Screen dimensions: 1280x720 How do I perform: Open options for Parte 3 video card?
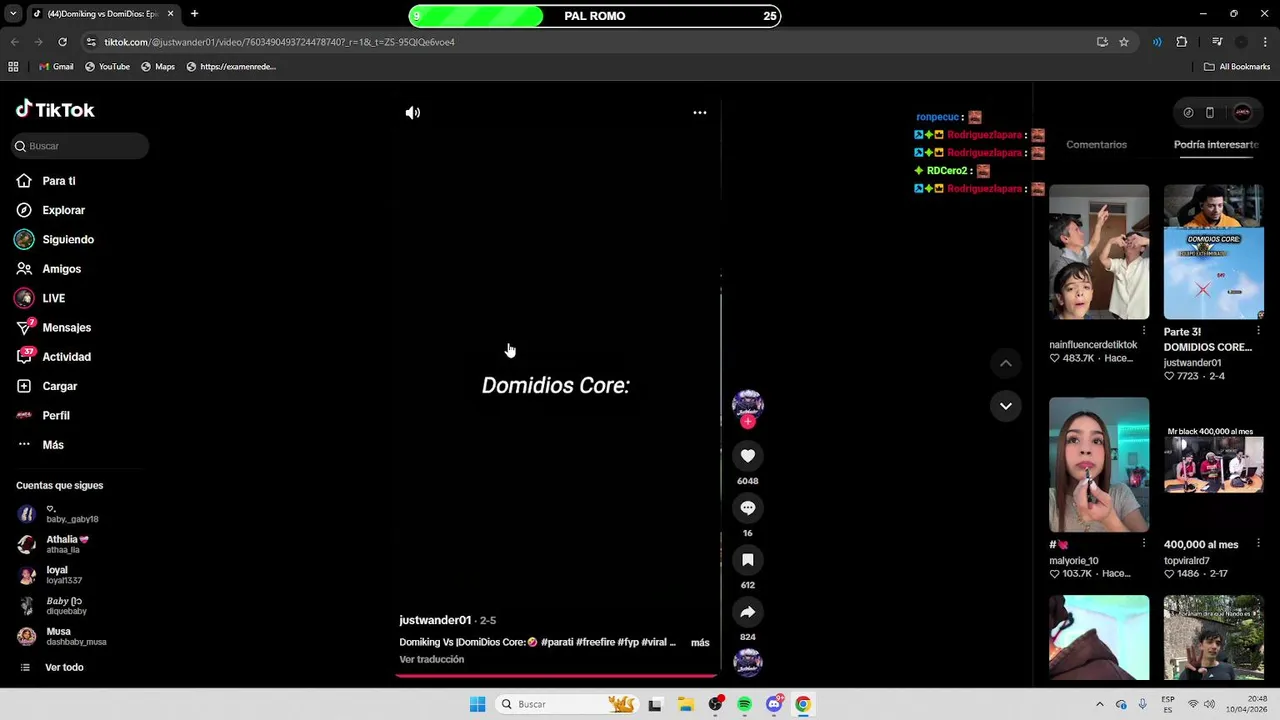(x=1258, y=330)
